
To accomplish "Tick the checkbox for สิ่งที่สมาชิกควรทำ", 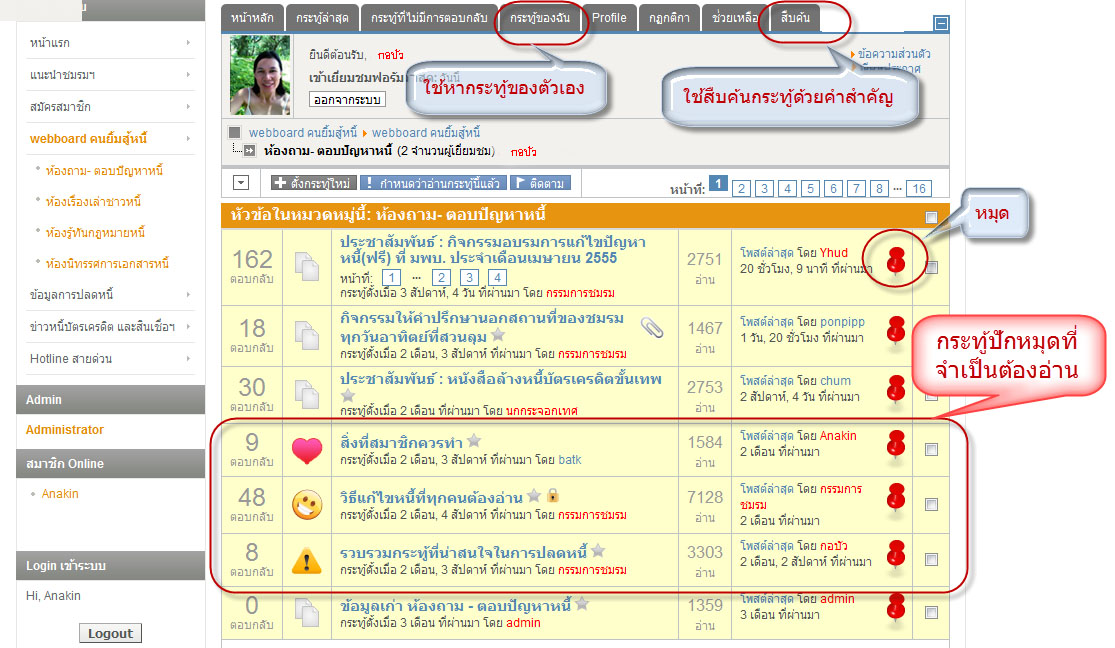I will [x=932, y=450].
